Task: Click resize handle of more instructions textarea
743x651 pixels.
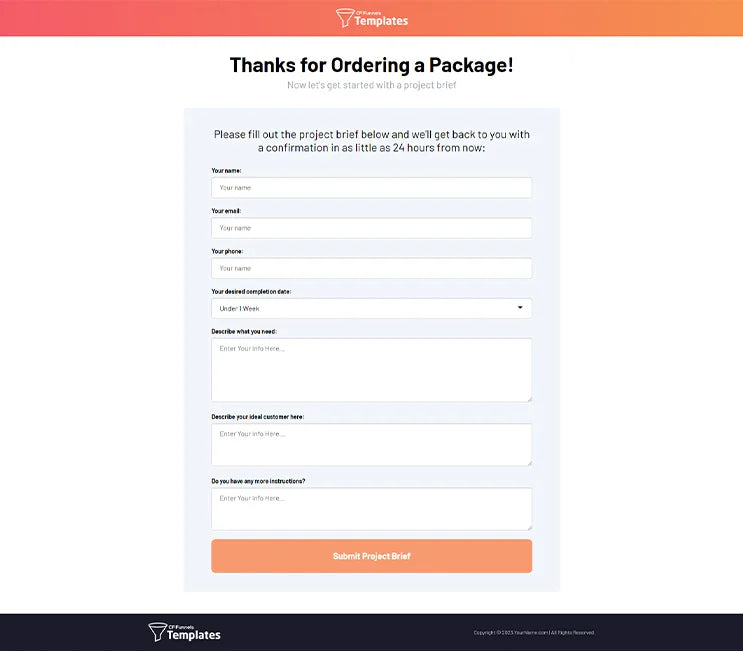Action: point(528,526)
